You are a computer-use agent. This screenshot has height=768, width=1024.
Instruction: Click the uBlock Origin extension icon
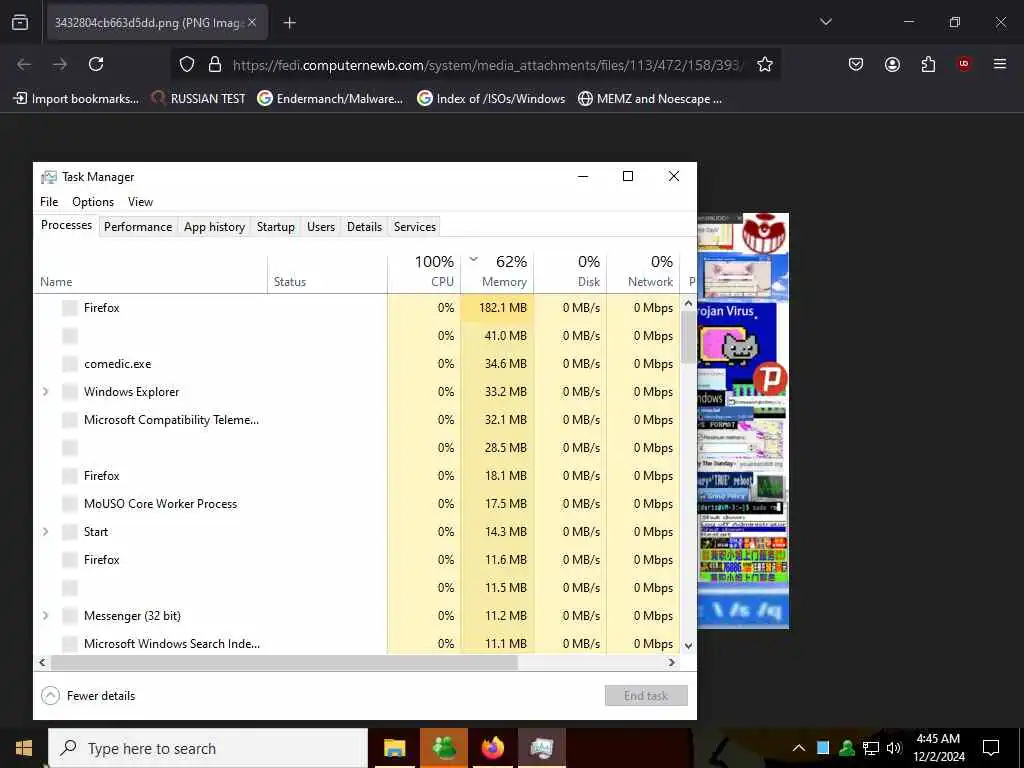point(964,64)
